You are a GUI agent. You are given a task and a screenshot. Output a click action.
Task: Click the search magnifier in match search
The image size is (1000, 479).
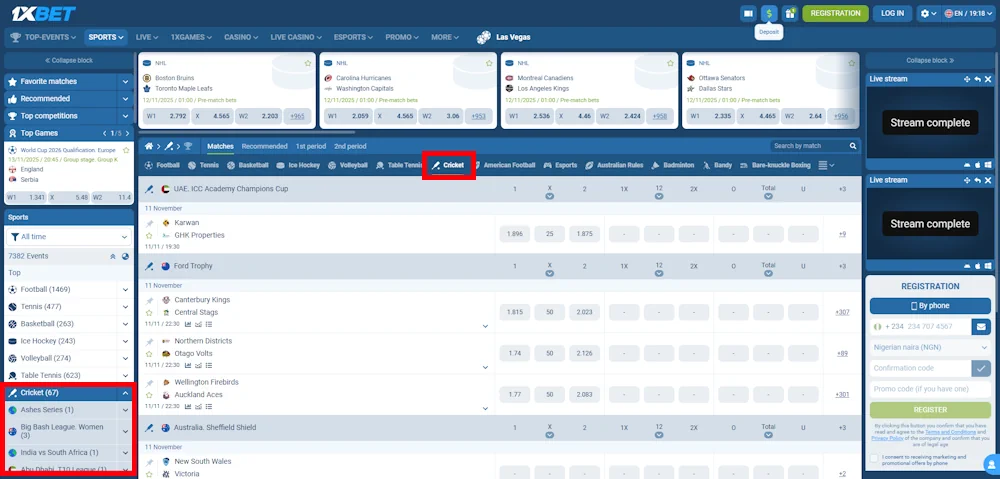pos(853,146)
